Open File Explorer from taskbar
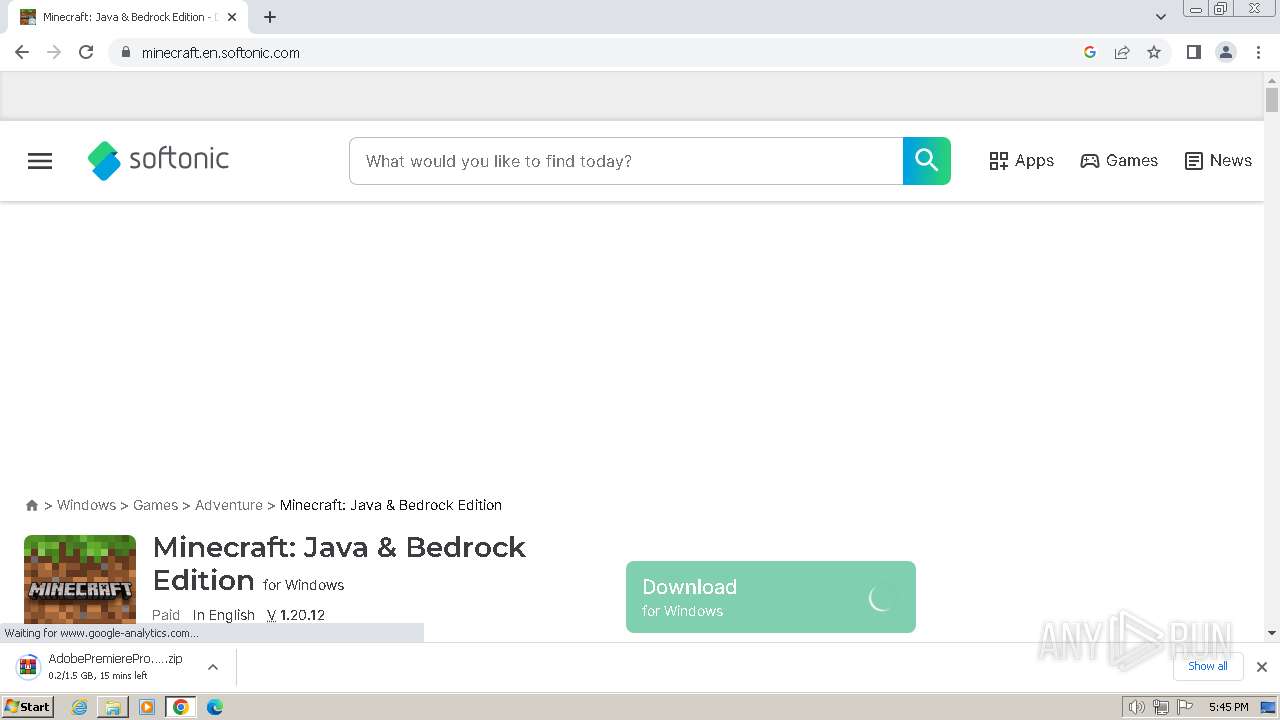Screen dimensions: 1280x720 [x=113, y=707]
